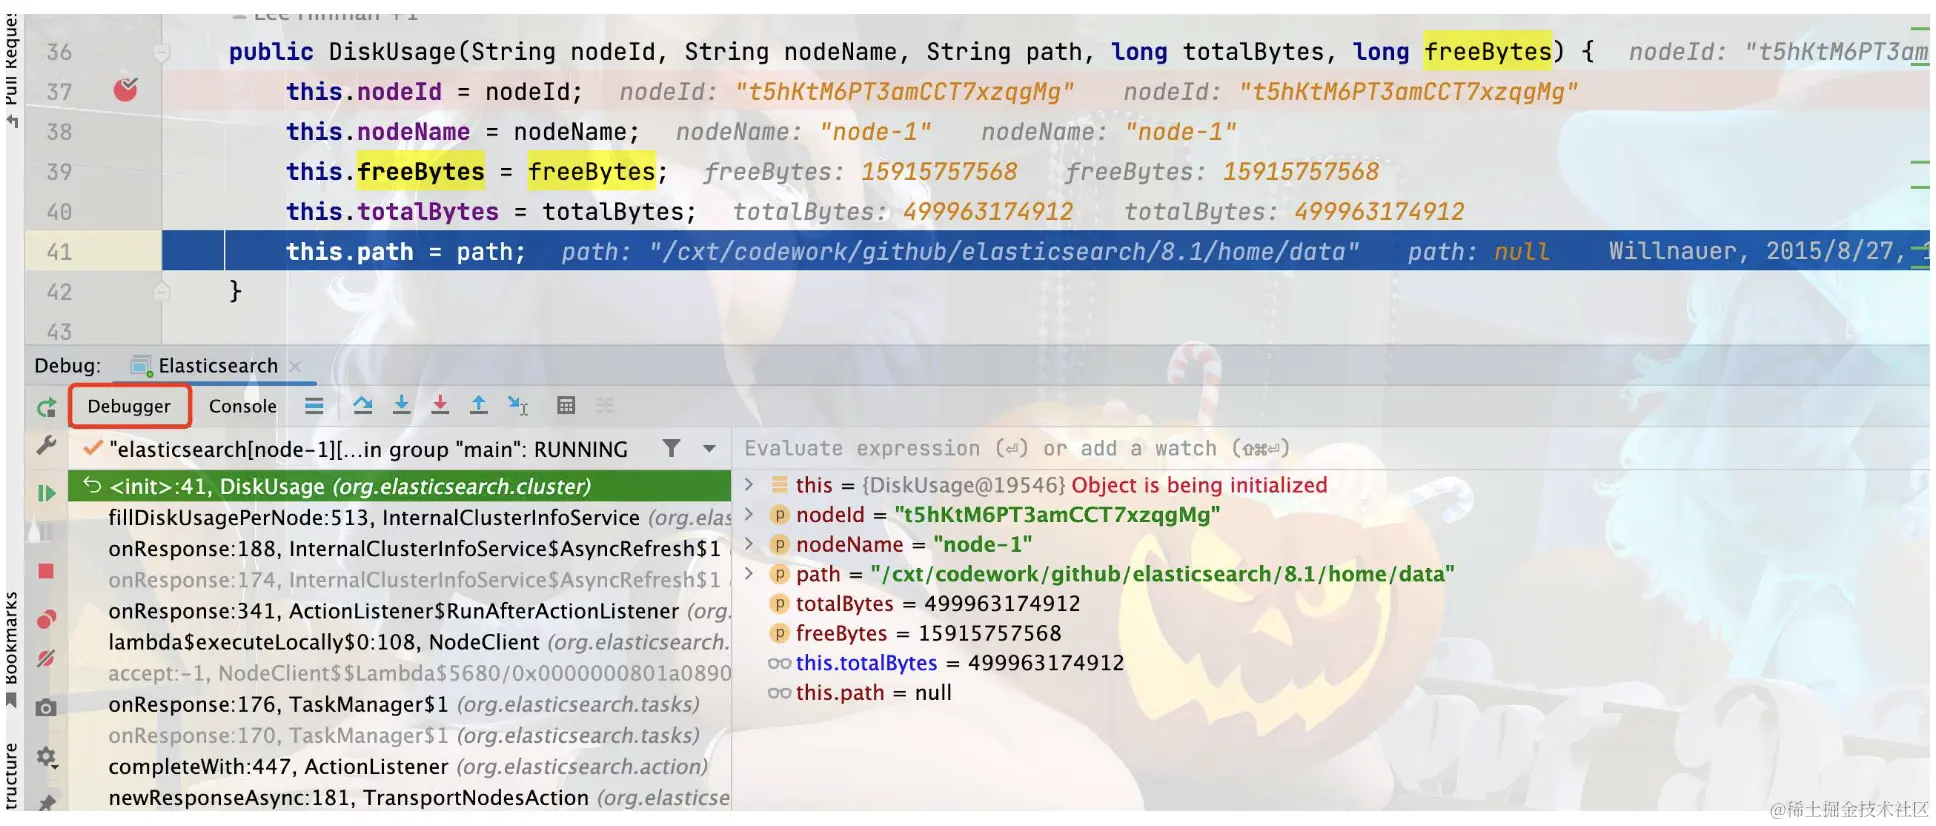The width and height of the screenshot is (1936, 826).
Task: Select <init>:41 DiskUsage stack frame
Action: click(400, 487)
